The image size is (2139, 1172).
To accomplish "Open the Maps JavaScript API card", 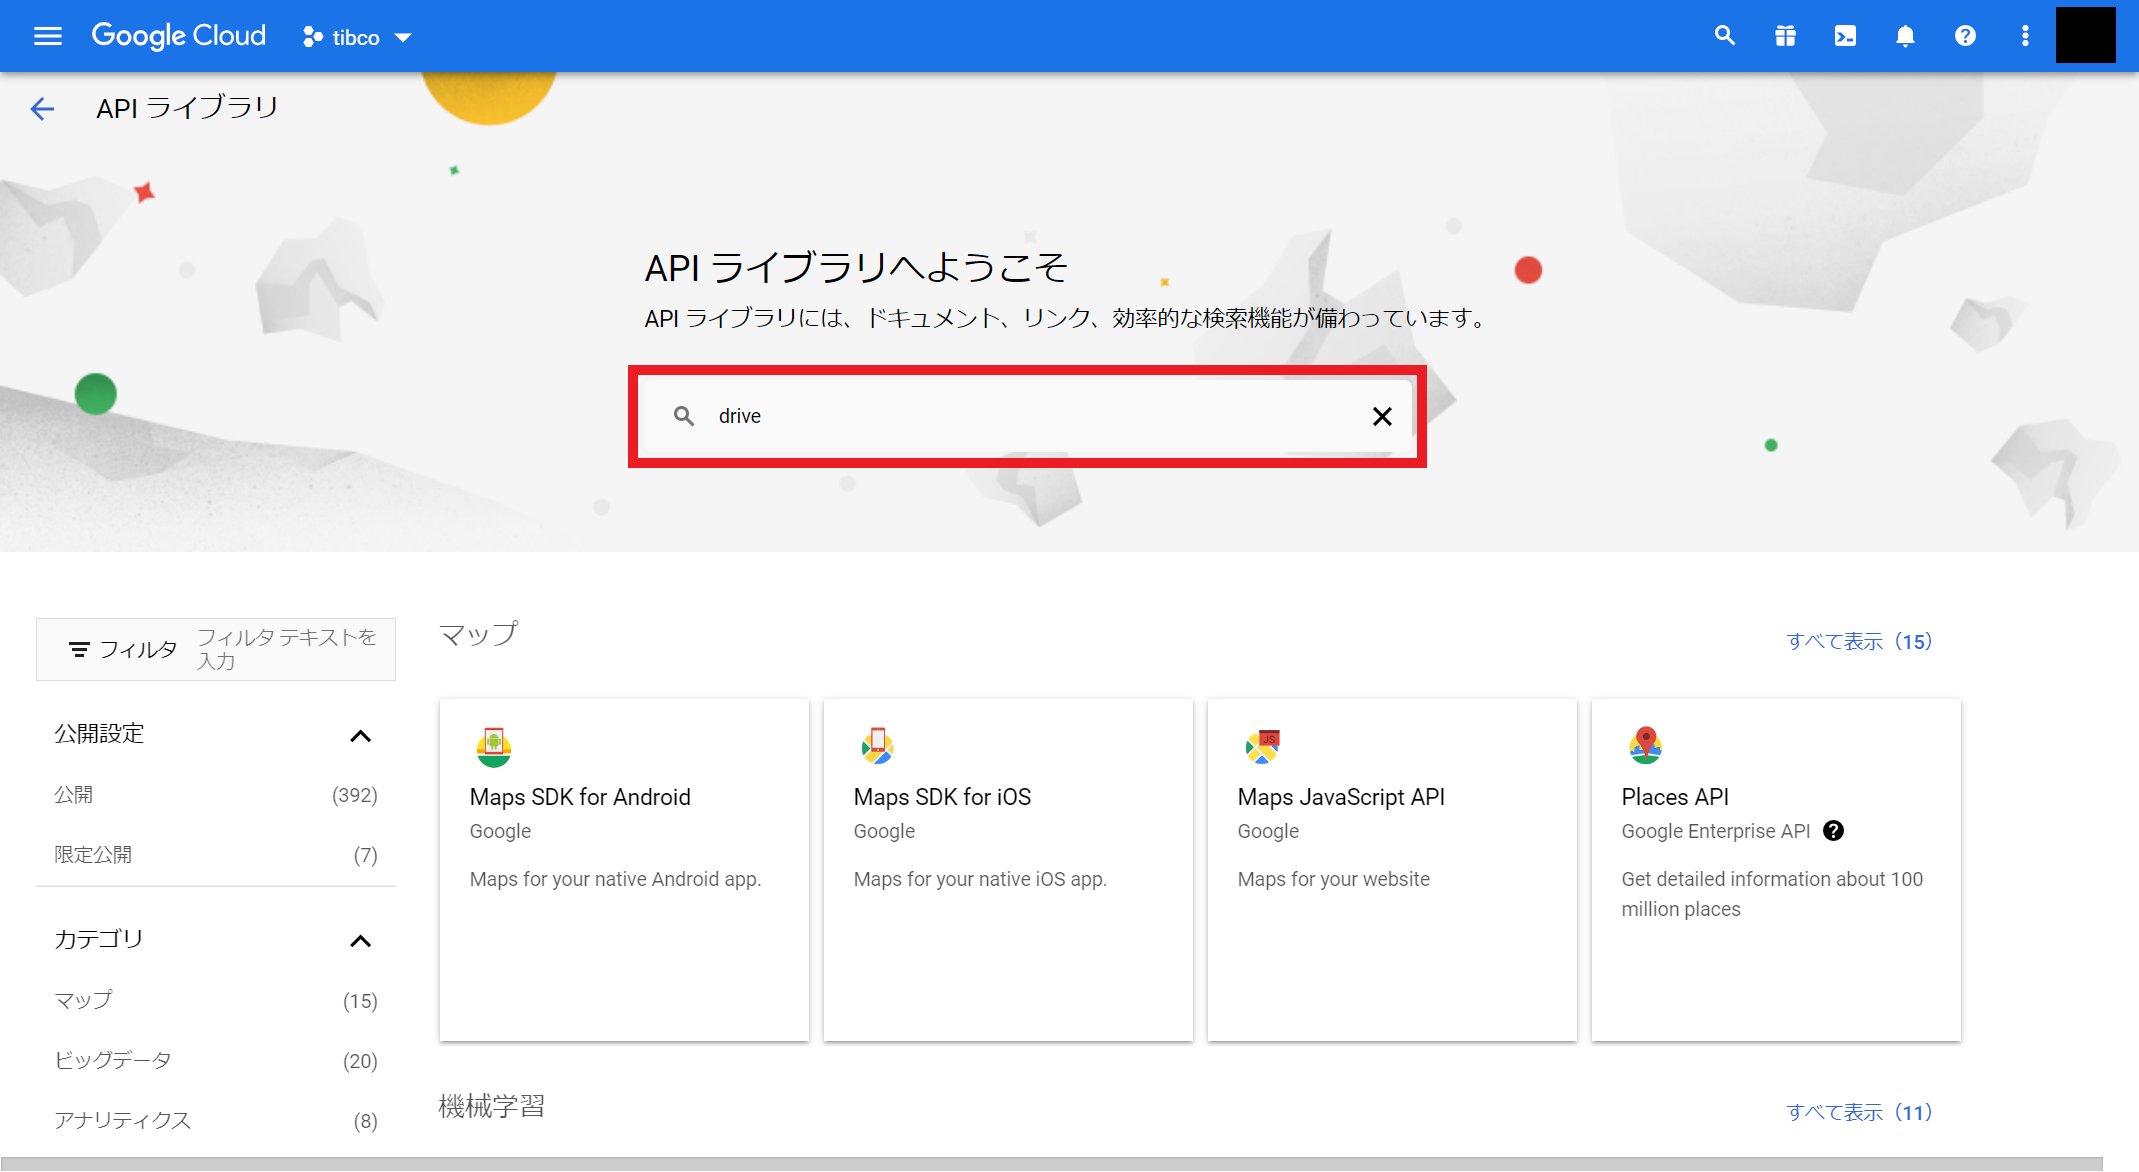I will [1392, 870].
